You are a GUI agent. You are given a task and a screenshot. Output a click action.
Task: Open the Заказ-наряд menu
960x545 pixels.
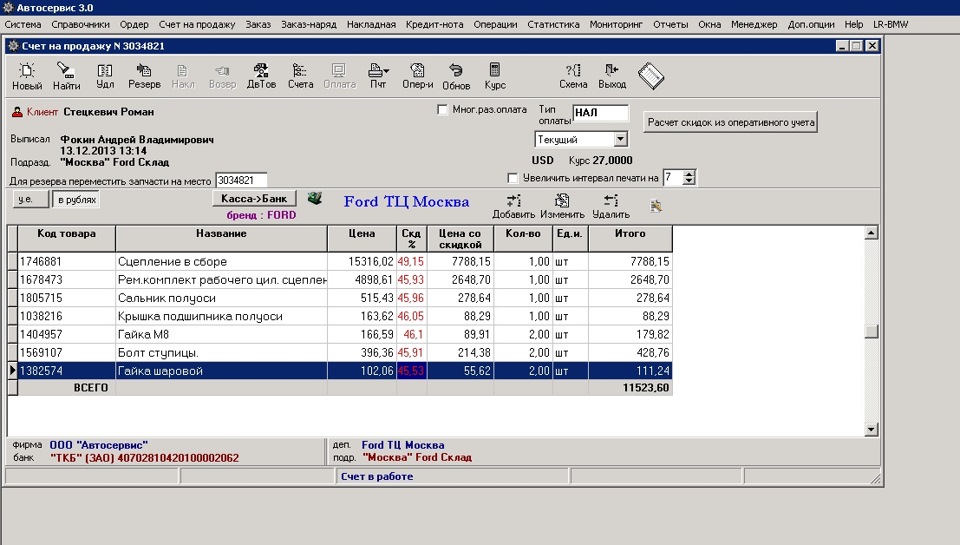pyautogui.click(x=309, y=24)
